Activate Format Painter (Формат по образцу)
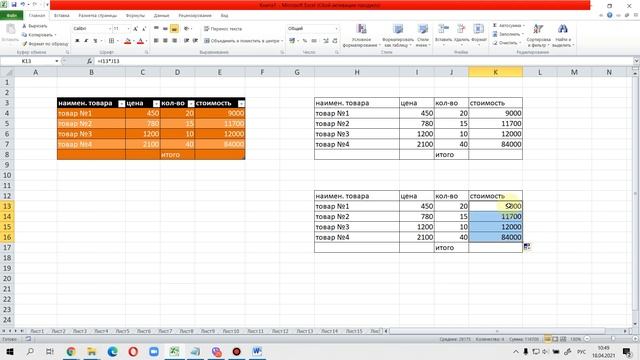This screenshot has height=360, width=640. point(45,44)
